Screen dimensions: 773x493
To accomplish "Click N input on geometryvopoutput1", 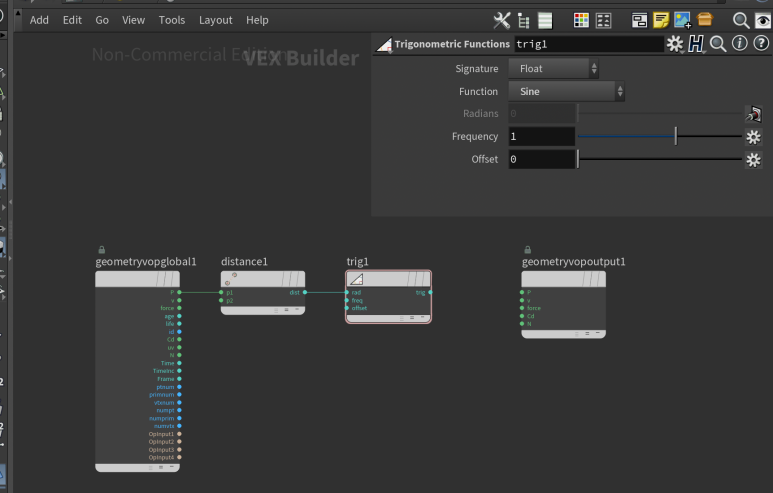I will tap(522, 324).
